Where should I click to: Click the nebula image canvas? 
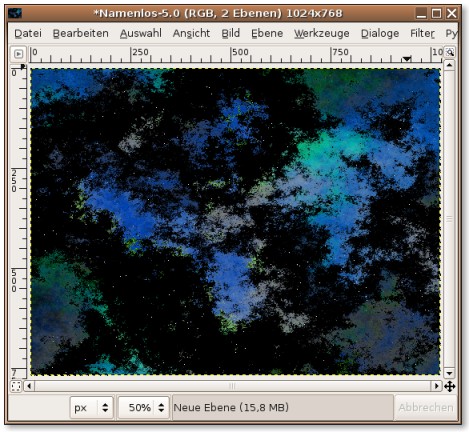[235, 222]
